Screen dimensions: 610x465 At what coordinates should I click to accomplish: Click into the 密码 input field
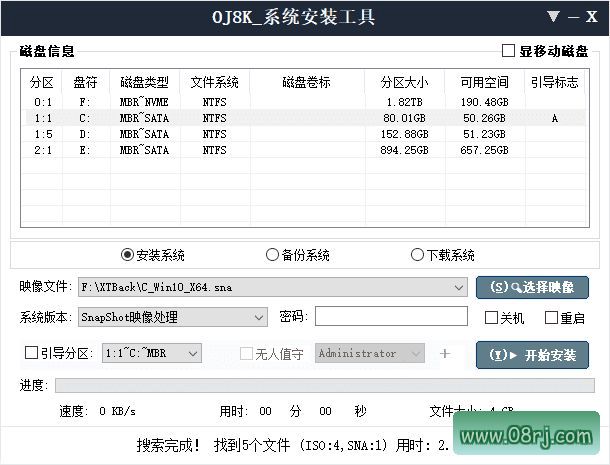[391, 316]
